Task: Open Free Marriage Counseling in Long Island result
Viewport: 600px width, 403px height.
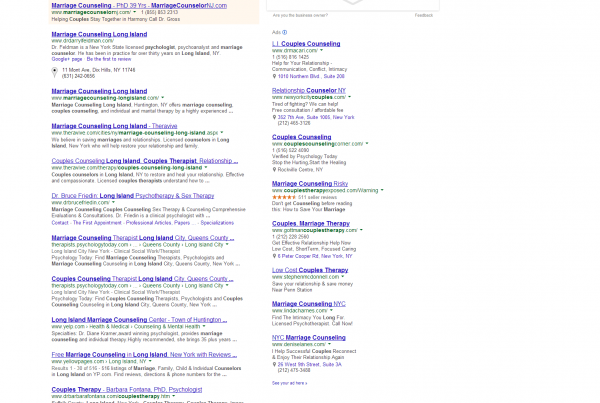Action: 144,354
